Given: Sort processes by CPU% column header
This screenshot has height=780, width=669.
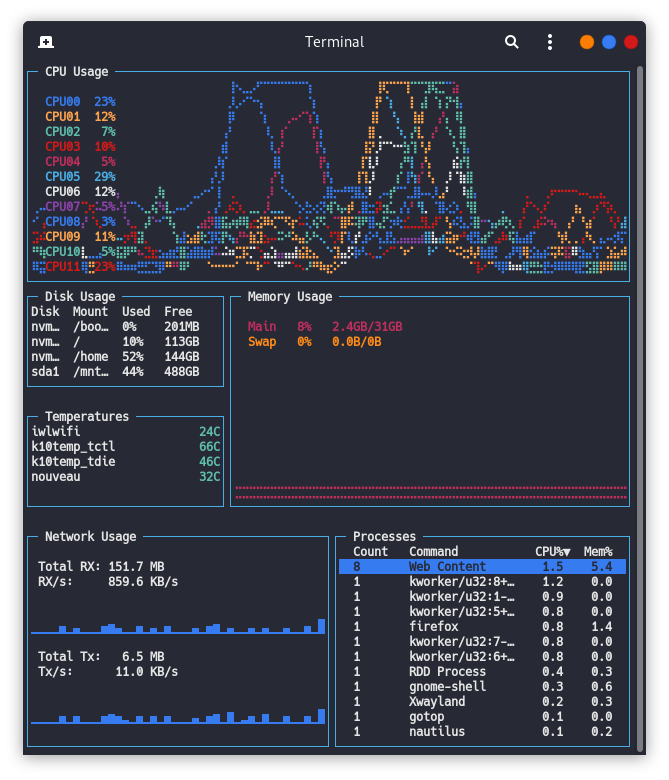Looking at the screenshot, I should (x=553, y=552).
